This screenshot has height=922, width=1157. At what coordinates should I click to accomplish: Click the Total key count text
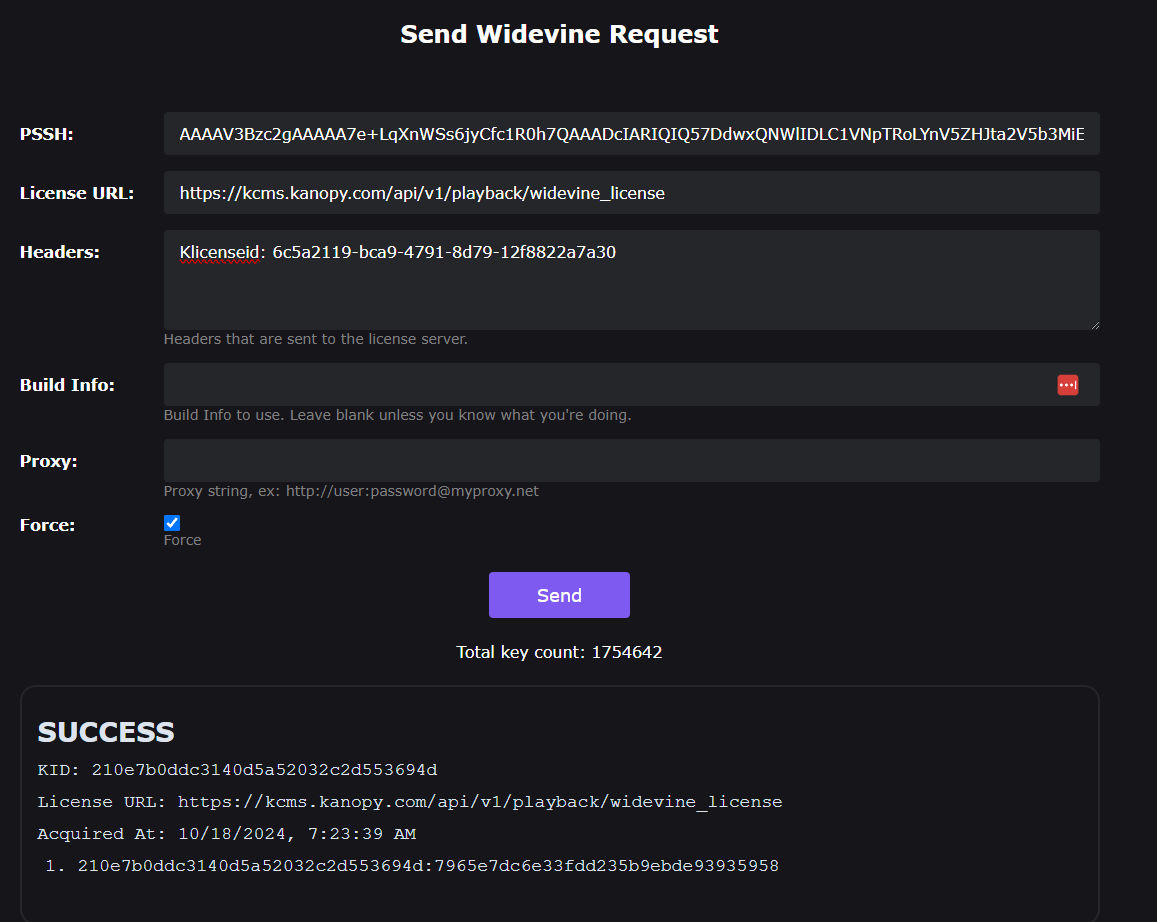point(559,652)
